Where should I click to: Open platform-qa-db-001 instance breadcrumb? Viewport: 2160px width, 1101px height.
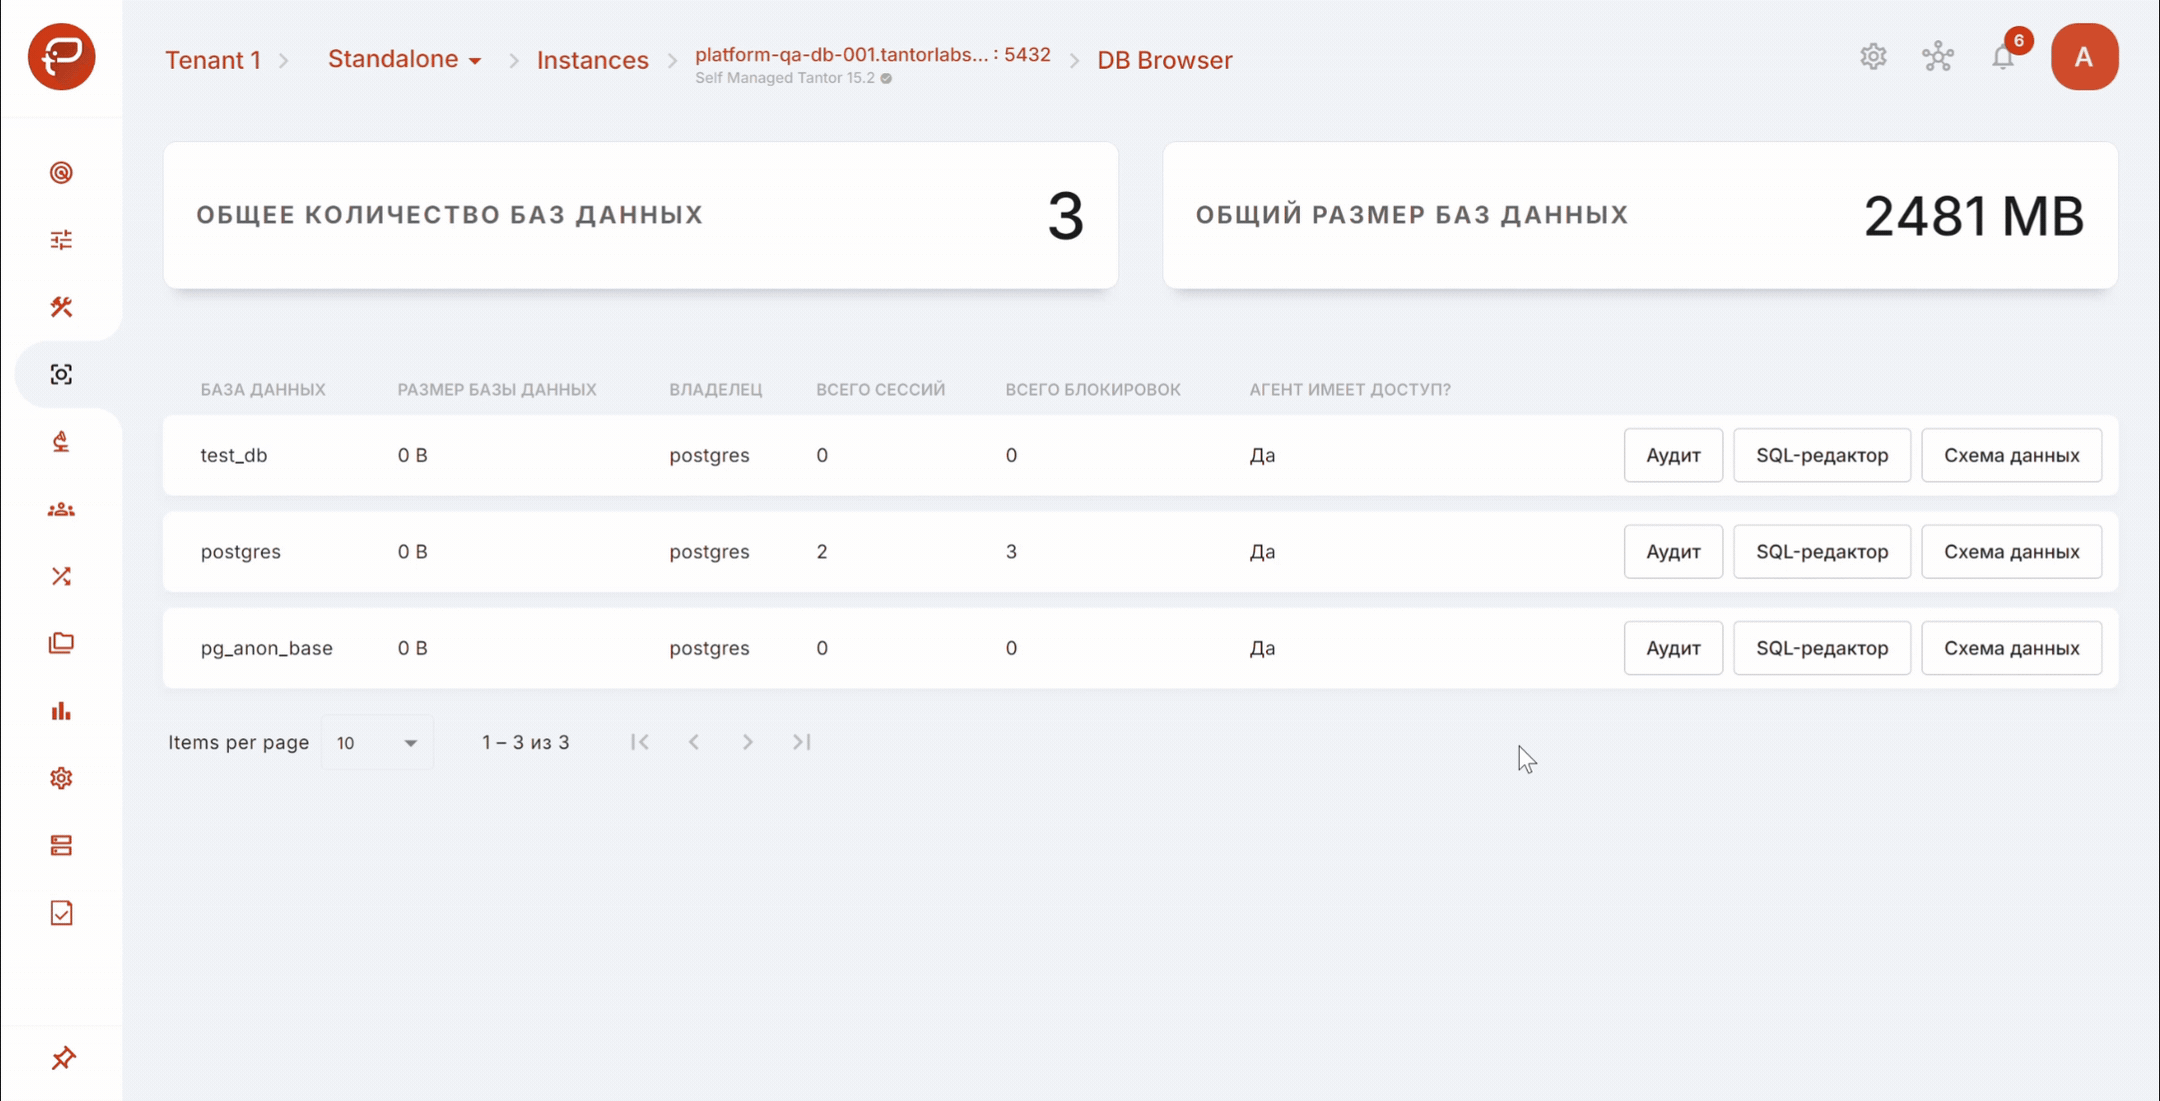click(873, 55)
